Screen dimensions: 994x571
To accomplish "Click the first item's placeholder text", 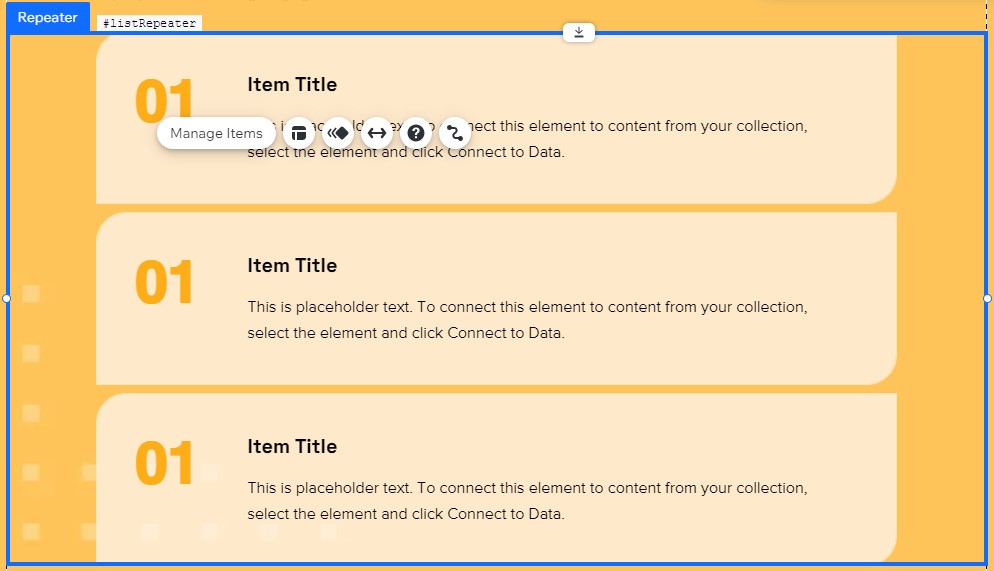I will coord(527,139).
